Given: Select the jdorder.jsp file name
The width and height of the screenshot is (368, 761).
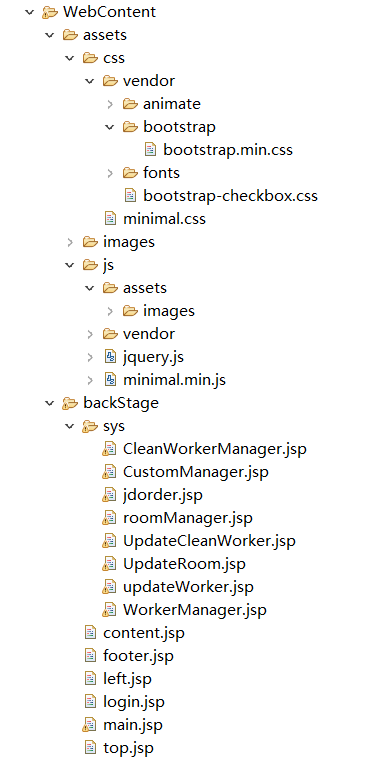Looking at the screenshot, I should [x=163, y=496].
